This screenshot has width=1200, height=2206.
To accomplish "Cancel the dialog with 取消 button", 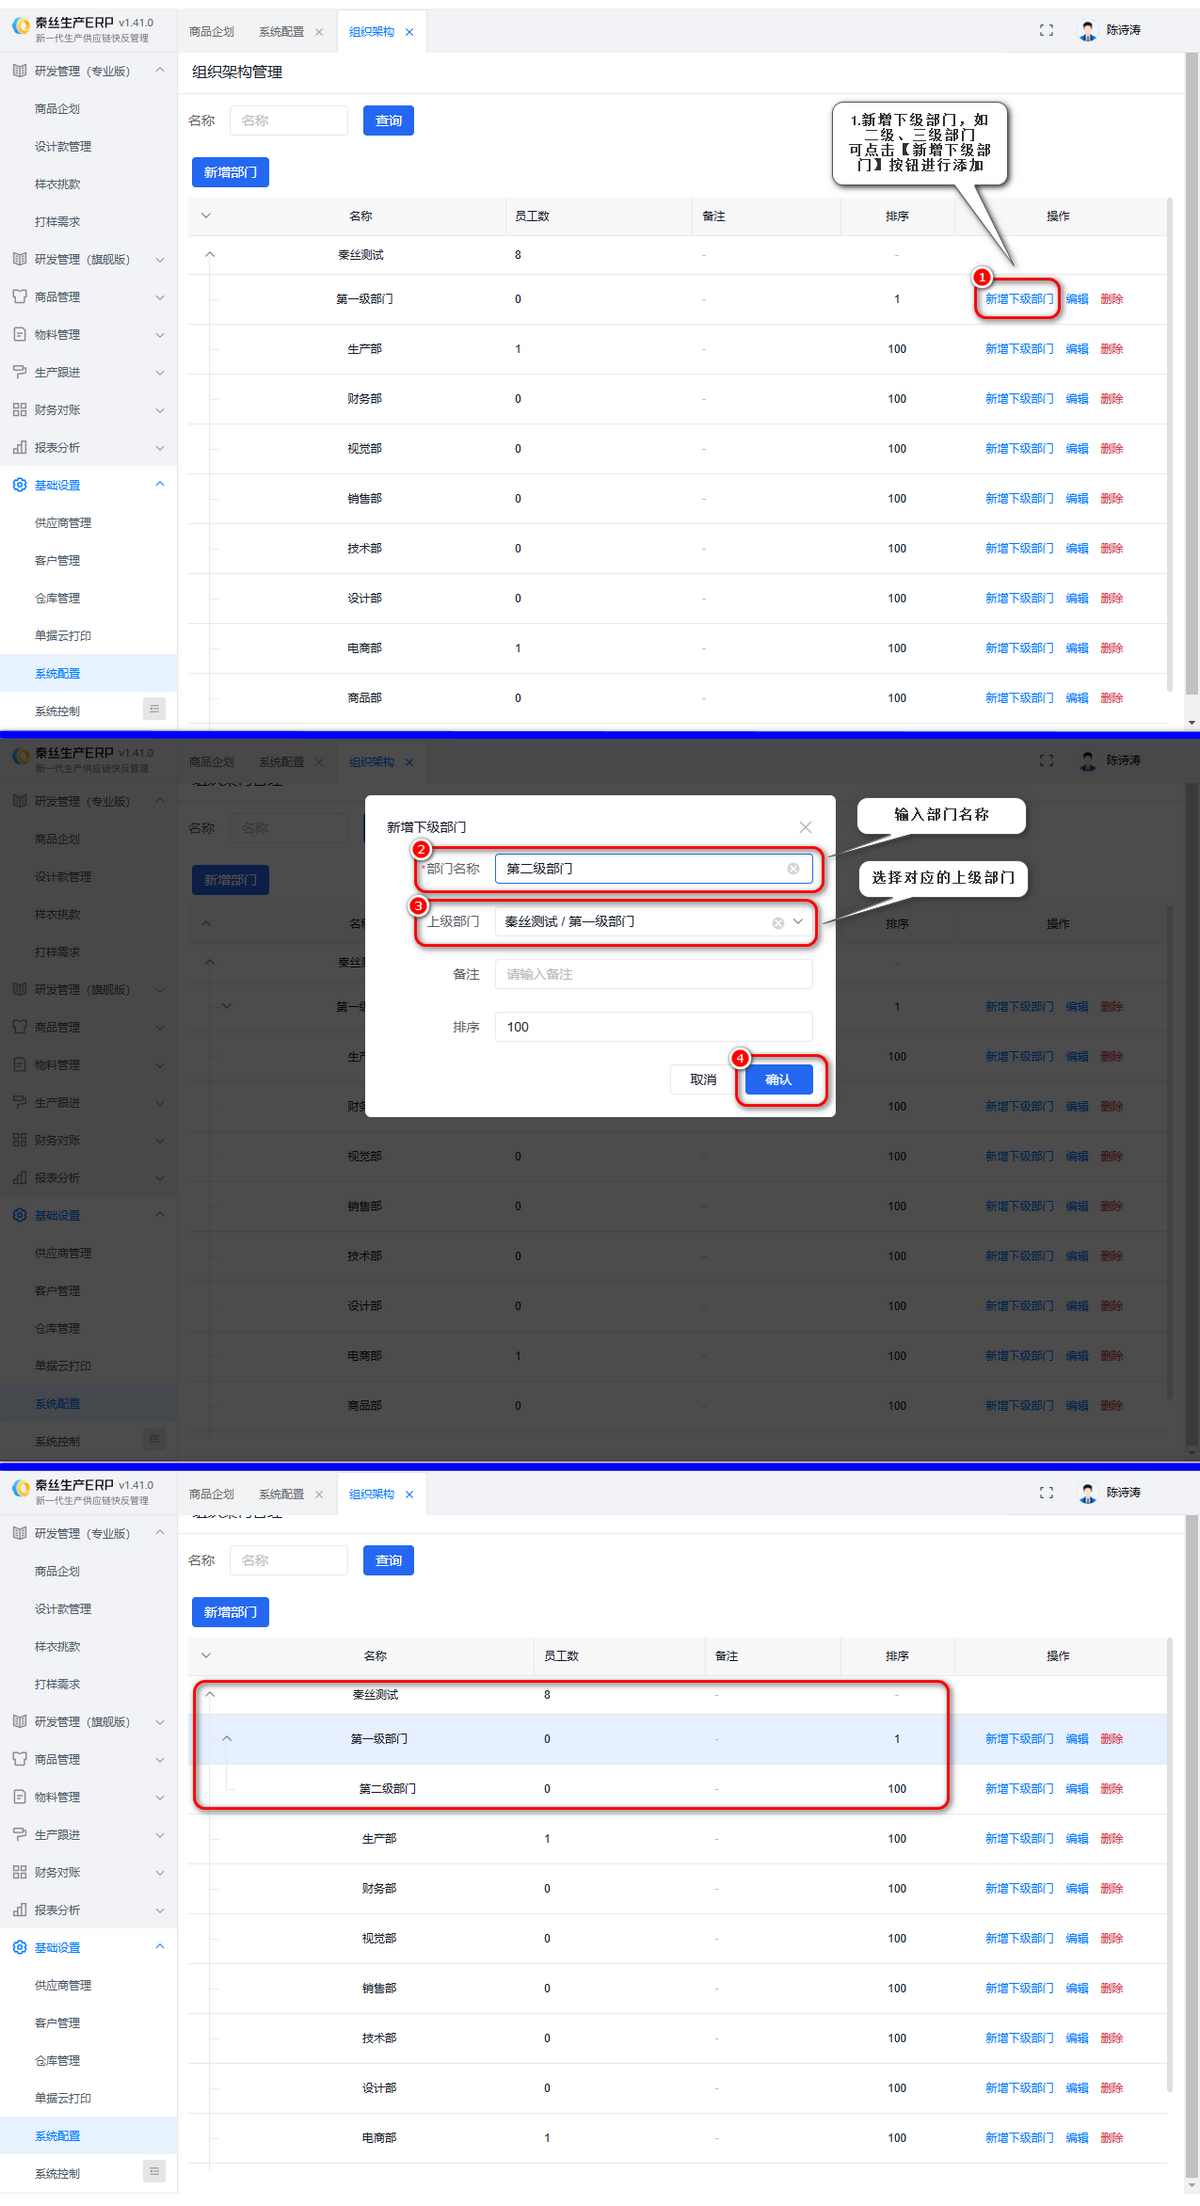I will click(703, 1080).
